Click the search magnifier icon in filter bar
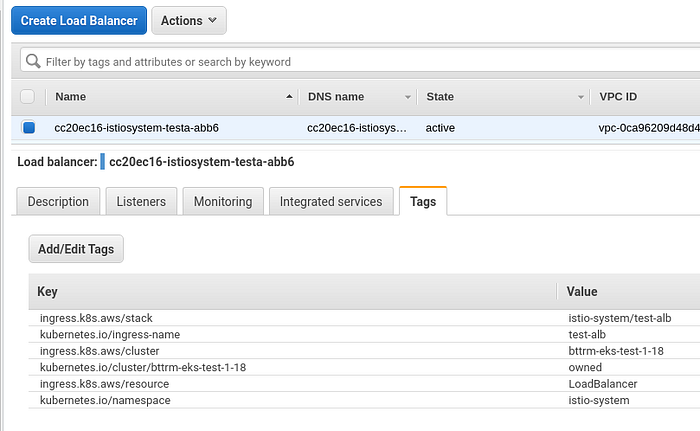This screenshot has height=431, width=700. [x=33, y=61]
